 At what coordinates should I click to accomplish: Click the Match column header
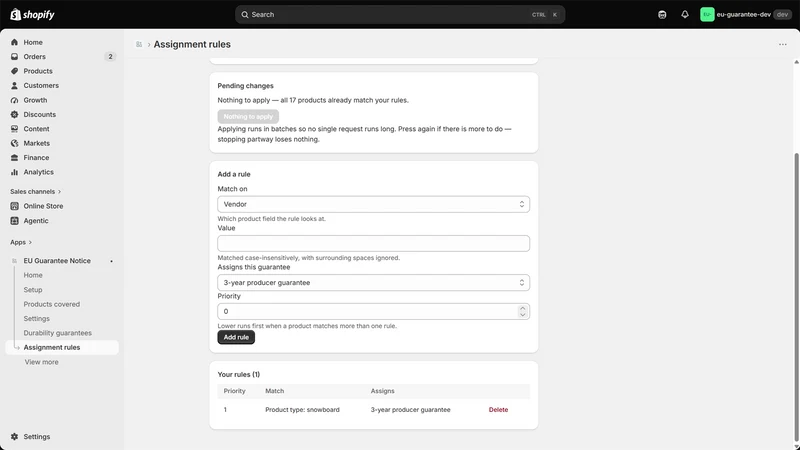[274, 391]
